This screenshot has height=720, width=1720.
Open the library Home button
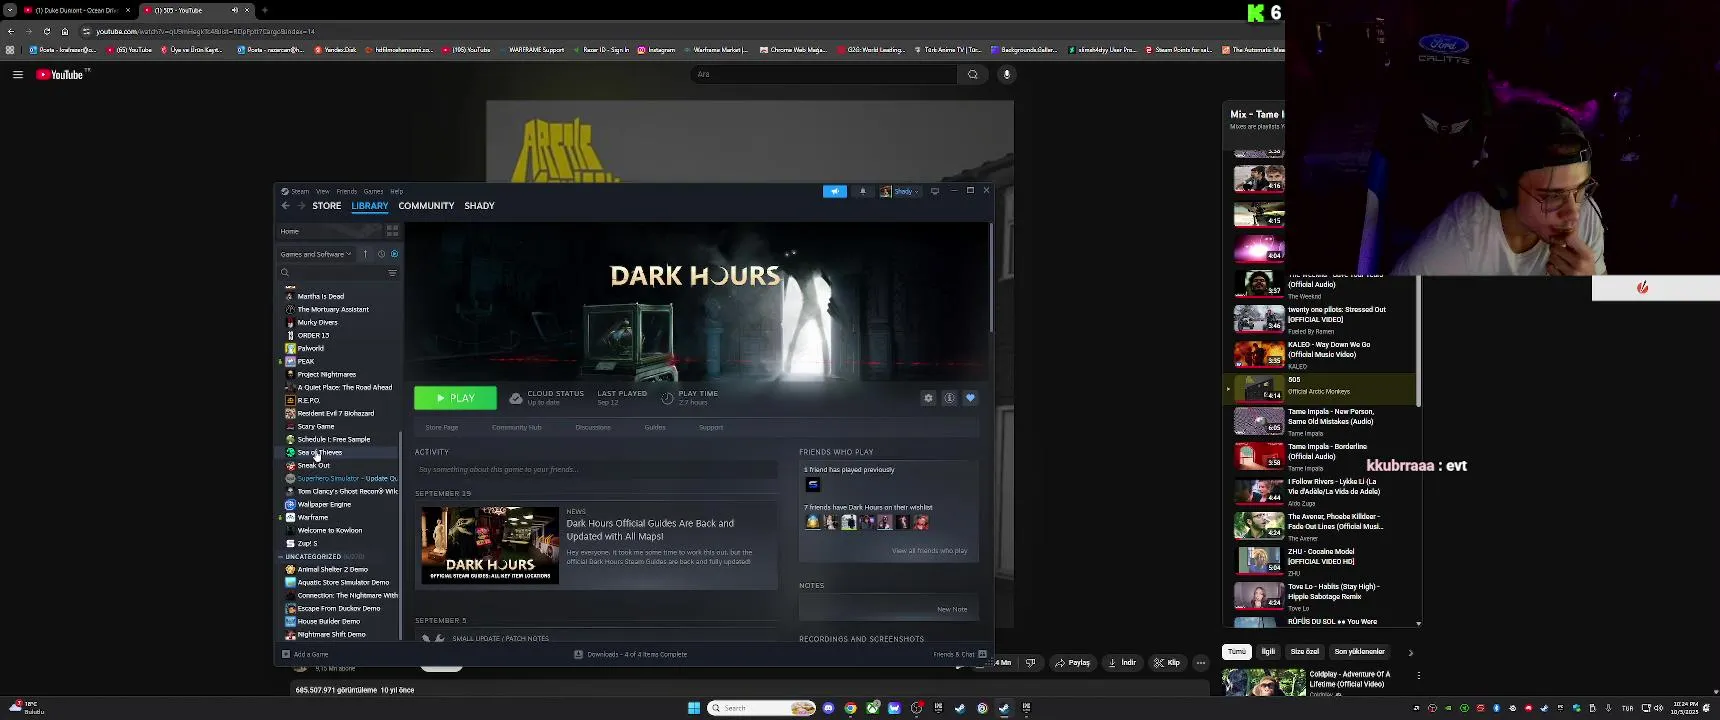point(328,231)
